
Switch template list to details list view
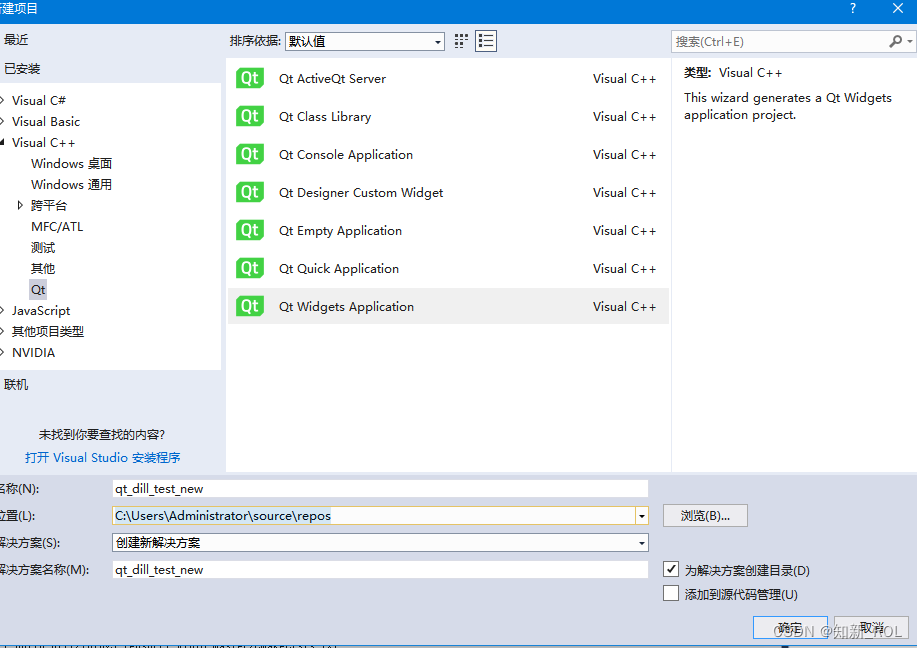[485, 41]
